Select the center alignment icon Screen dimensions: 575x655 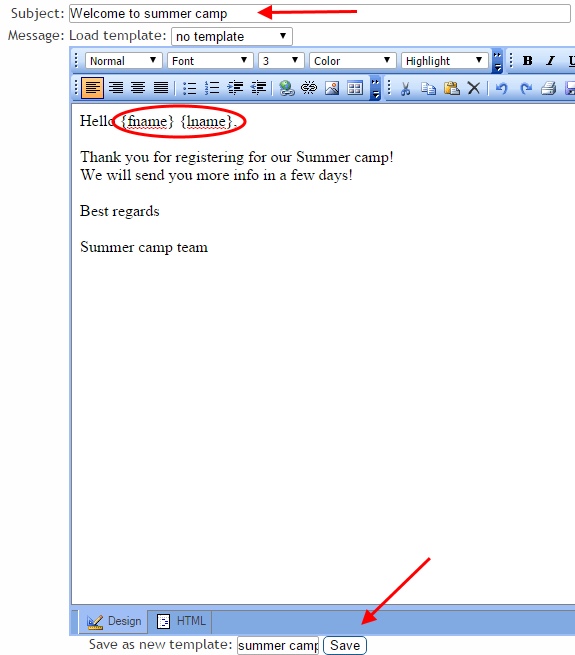coord(138,88)
